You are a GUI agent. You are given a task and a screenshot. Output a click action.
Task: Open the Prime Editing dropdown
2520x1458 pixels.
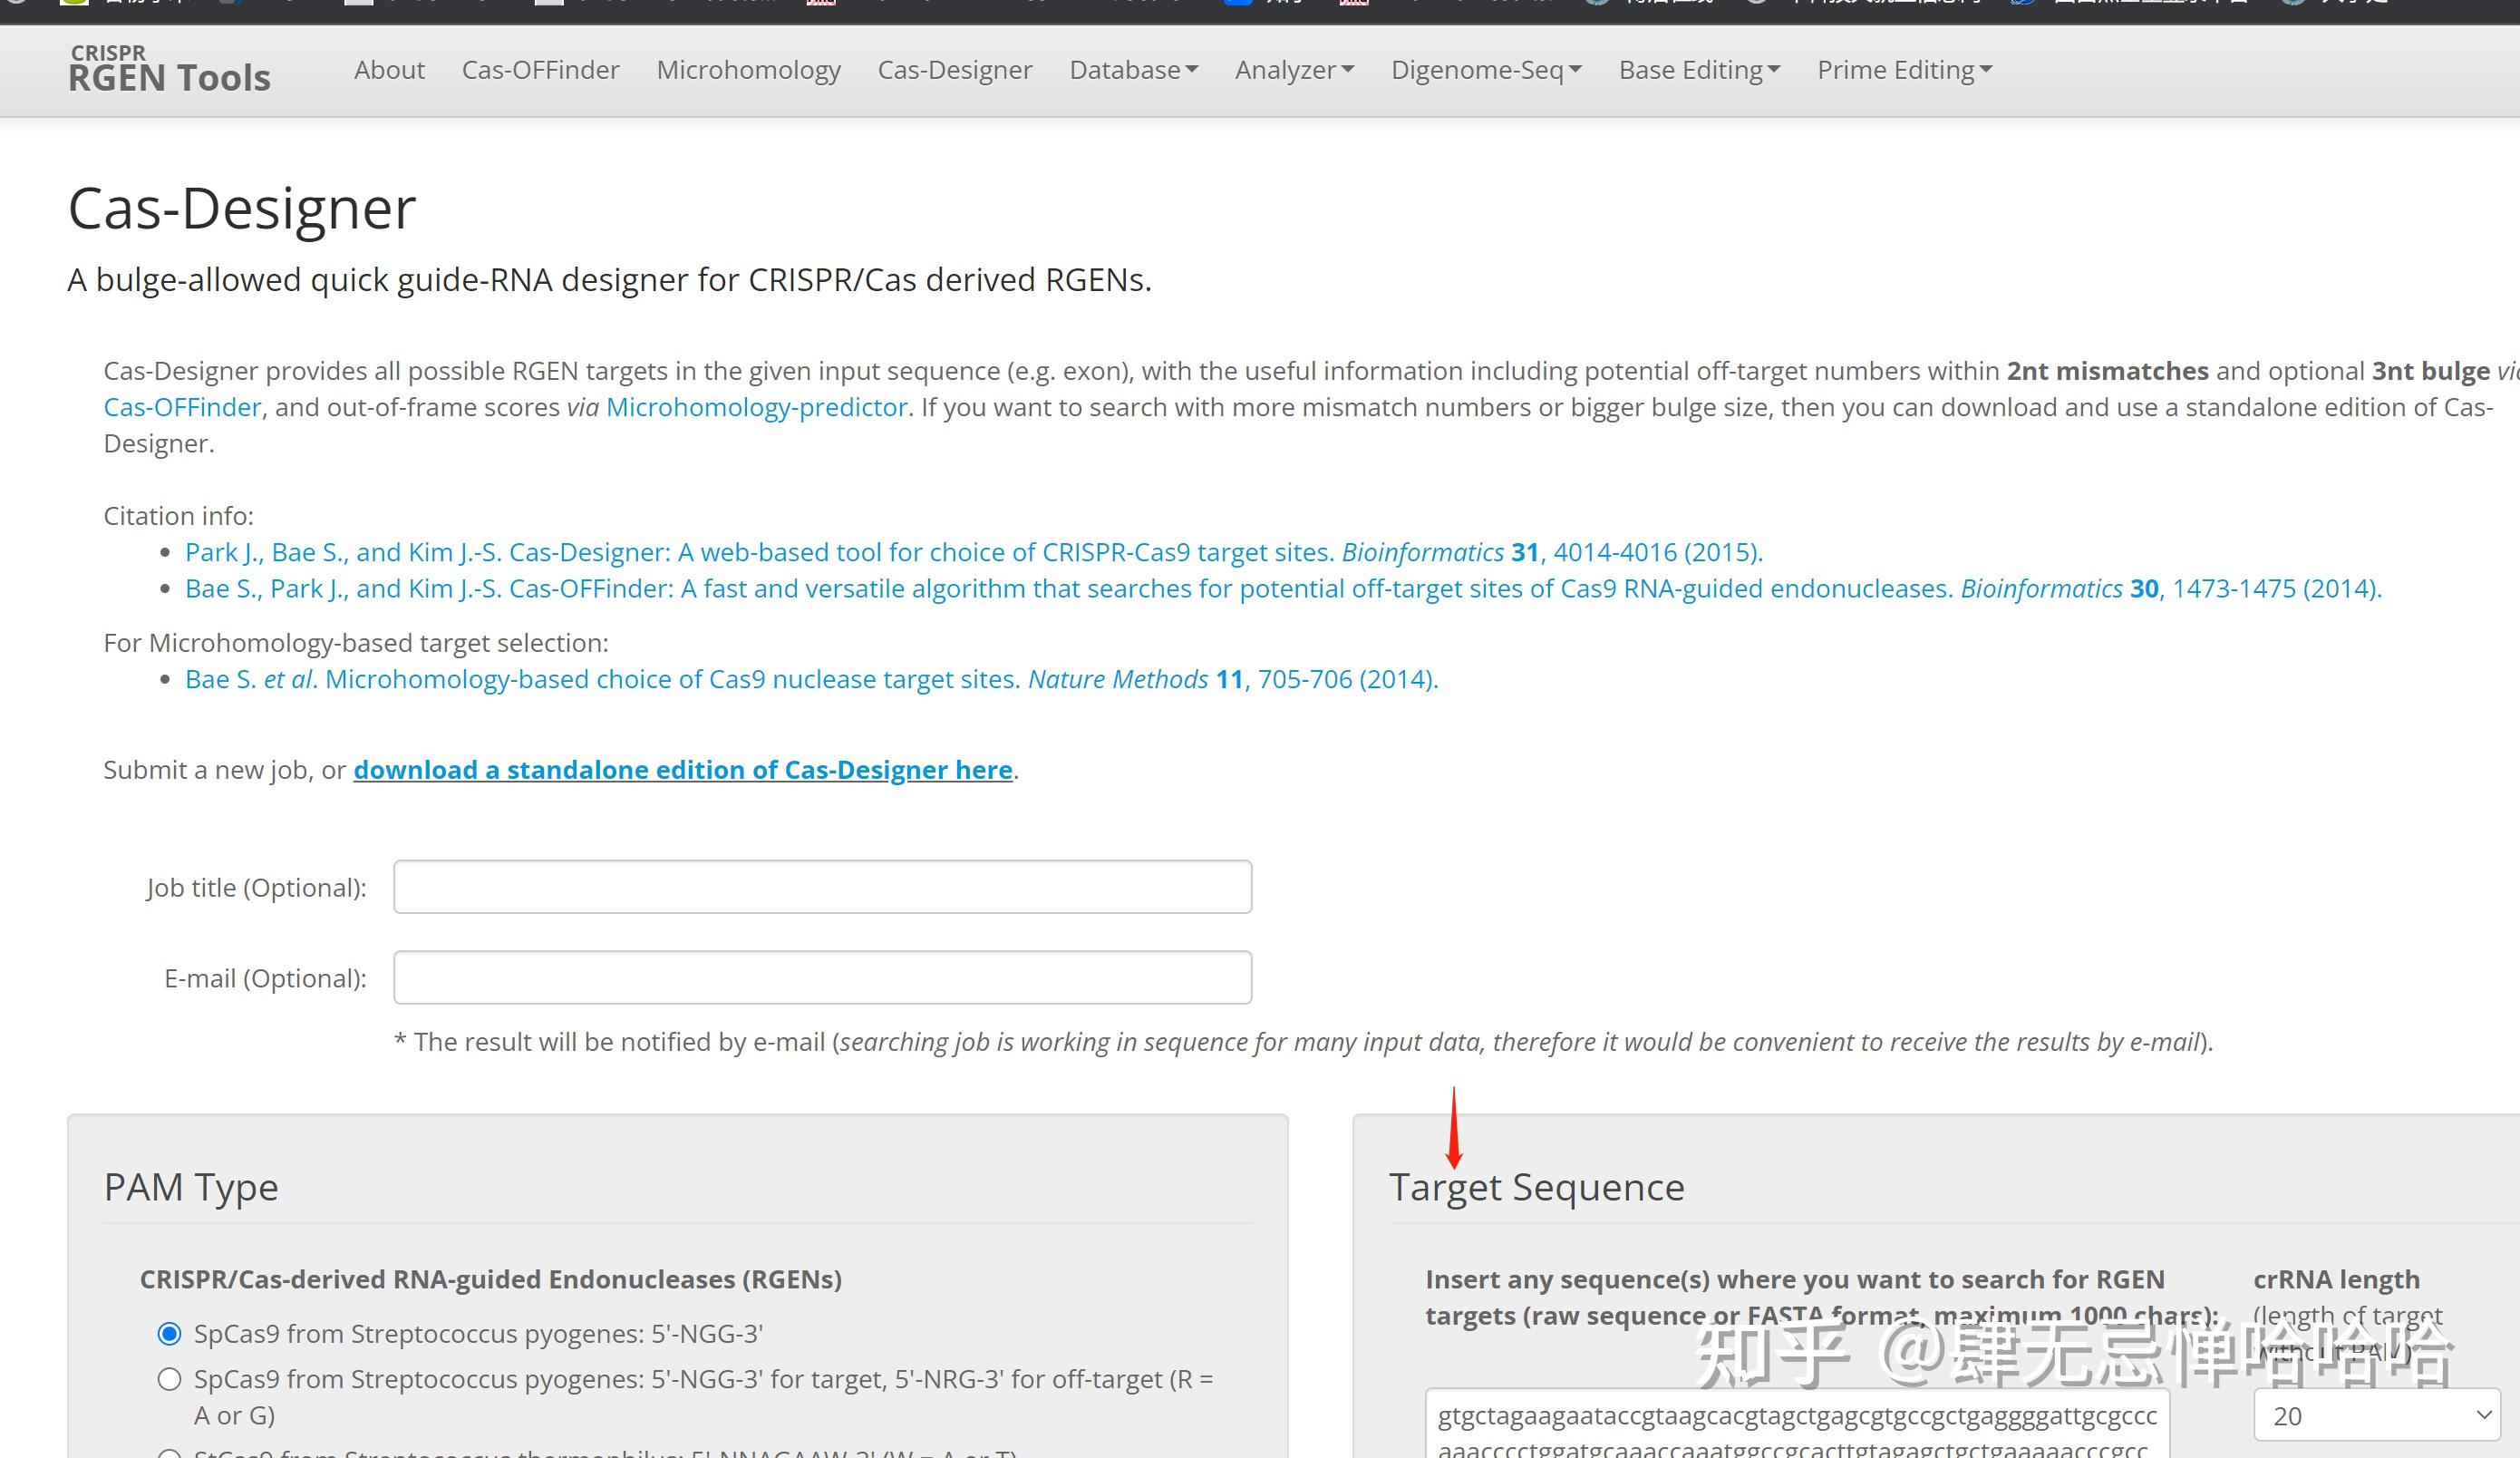1902,69
